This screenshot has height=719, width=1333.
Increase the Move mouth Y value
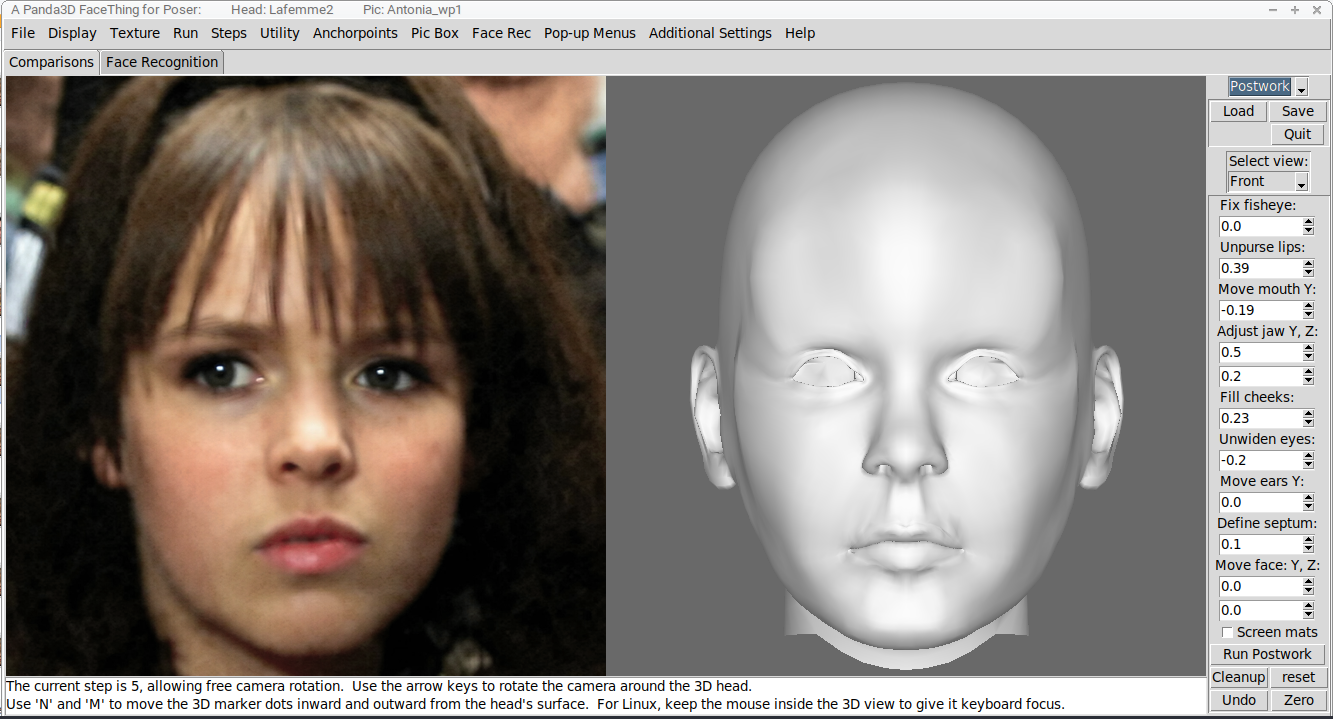(1309, 306)
